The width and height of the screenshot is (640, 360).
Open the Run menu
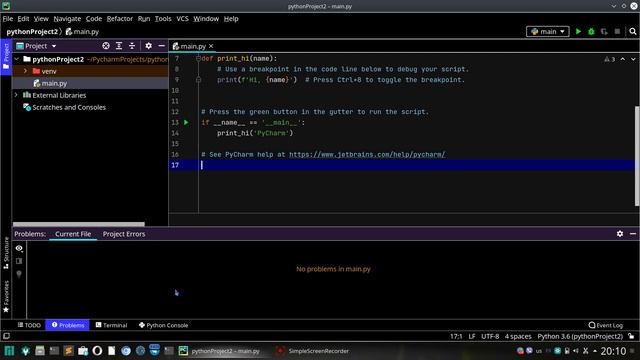click(x=144, y=19)
